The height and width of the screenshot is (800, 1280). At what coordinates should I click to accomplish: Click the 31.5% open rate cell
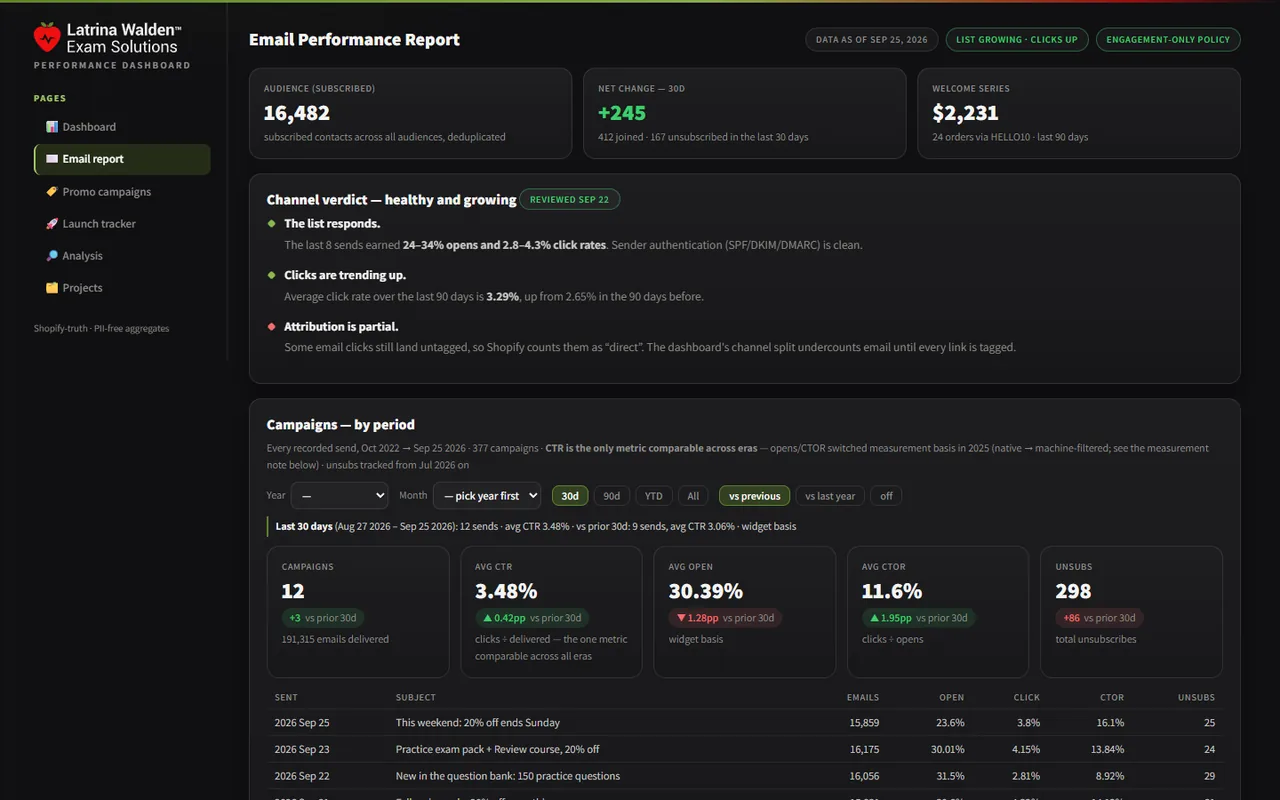pyautogui.click(x=951, y=776)
